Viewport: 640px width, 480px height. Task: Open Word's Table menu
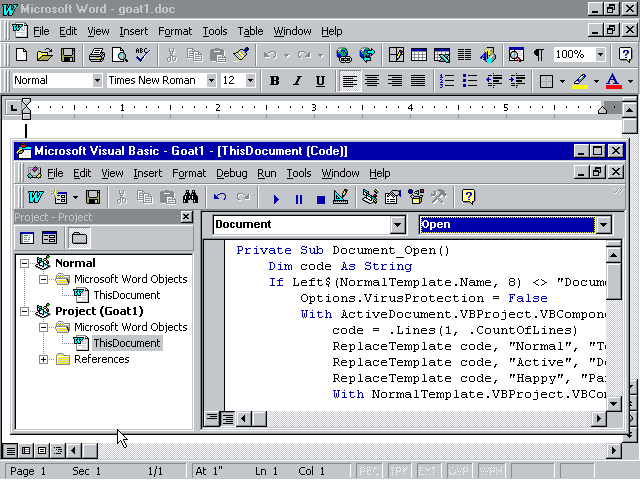click(x=250, y=31)
